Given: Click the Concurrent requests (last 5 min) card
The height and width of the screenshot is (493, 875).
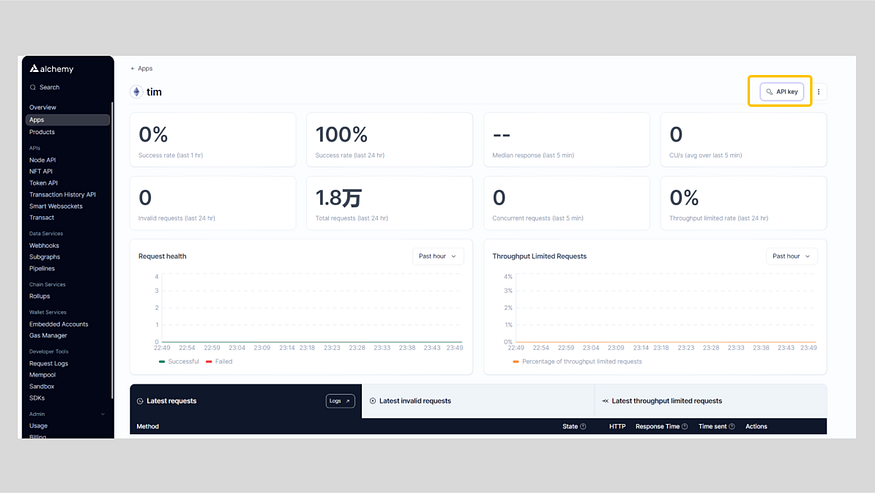Looking at the screenshot, I should click(566, 203).
